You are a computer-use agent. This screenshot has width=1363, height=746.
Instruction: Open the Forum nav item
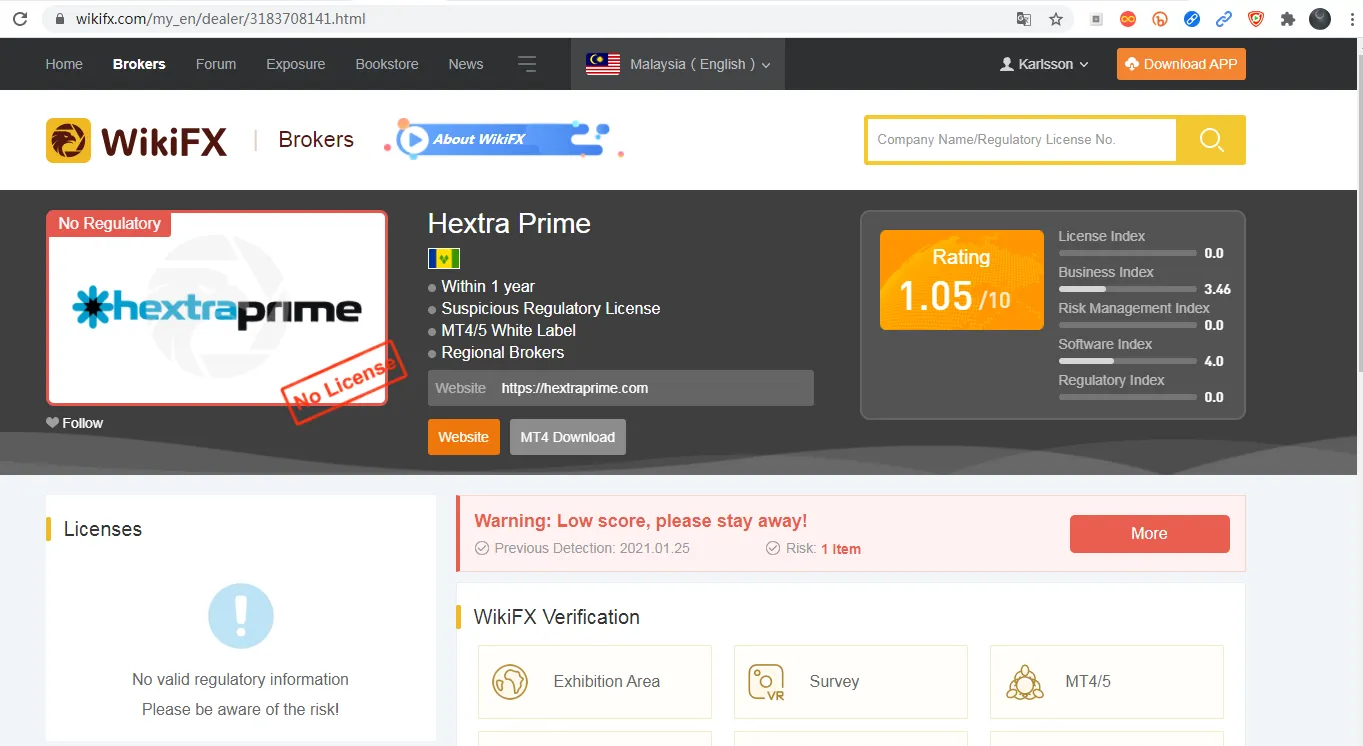click(x=216, y=64)
